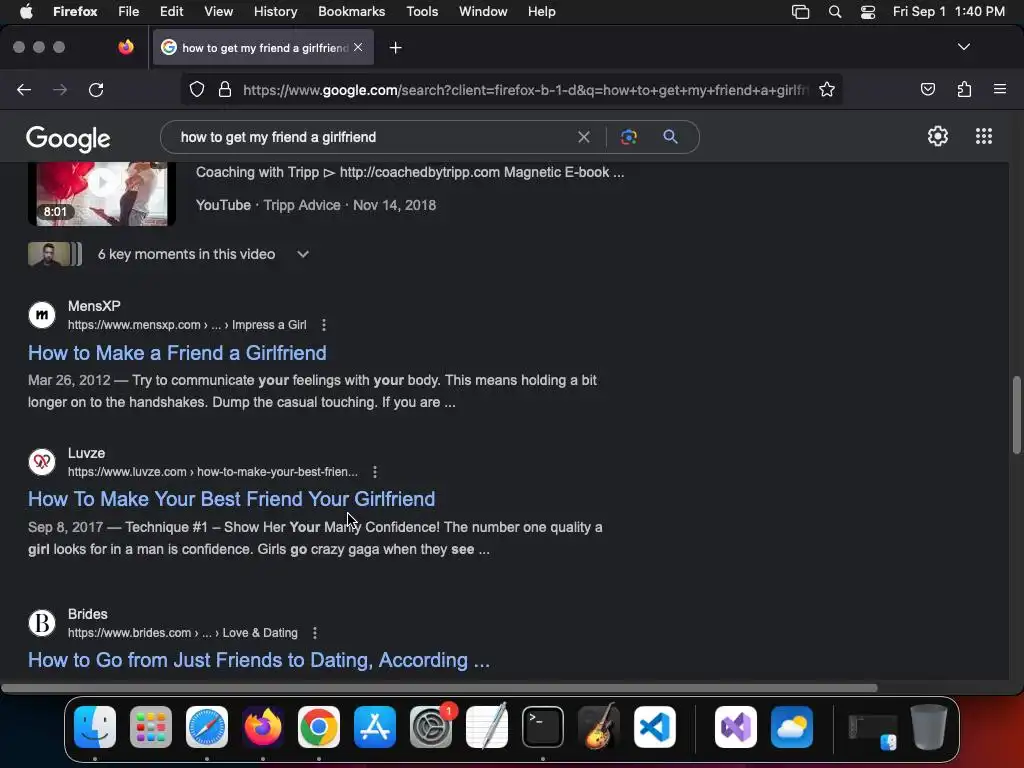
Task: Open the History menu
Action: 275,12
